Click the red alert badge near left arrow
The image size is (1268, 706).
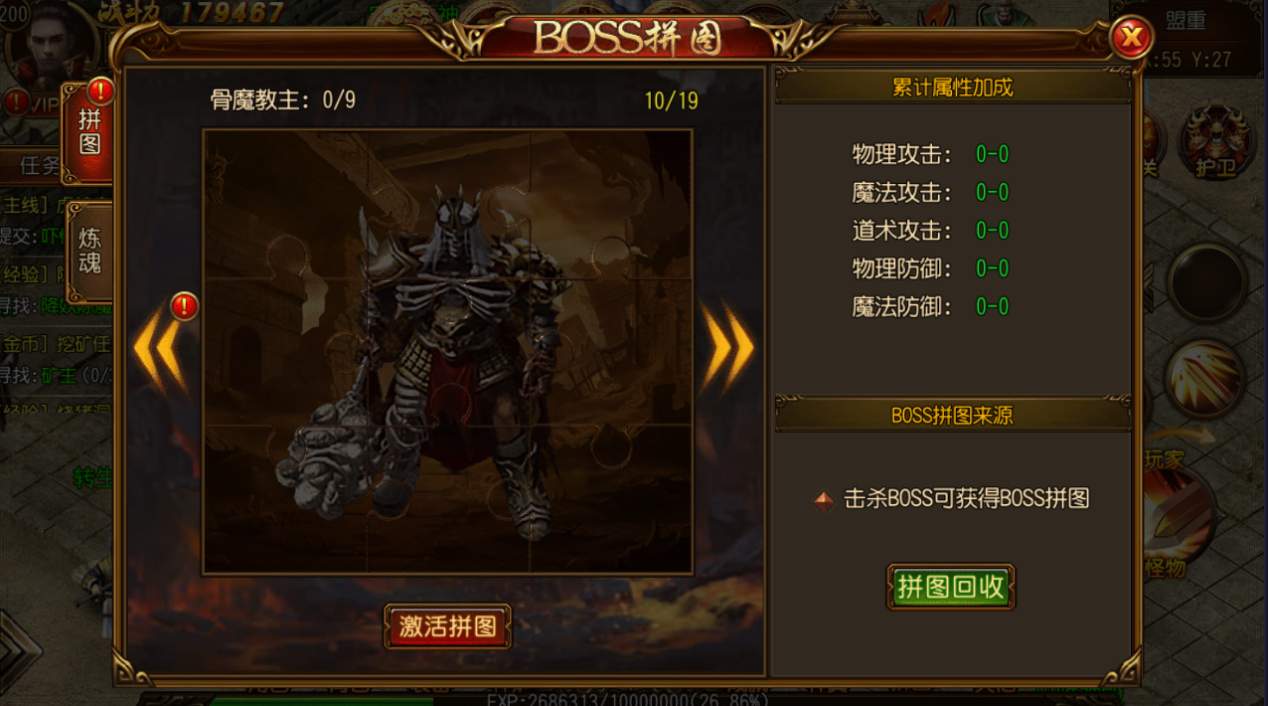[184, 306]
